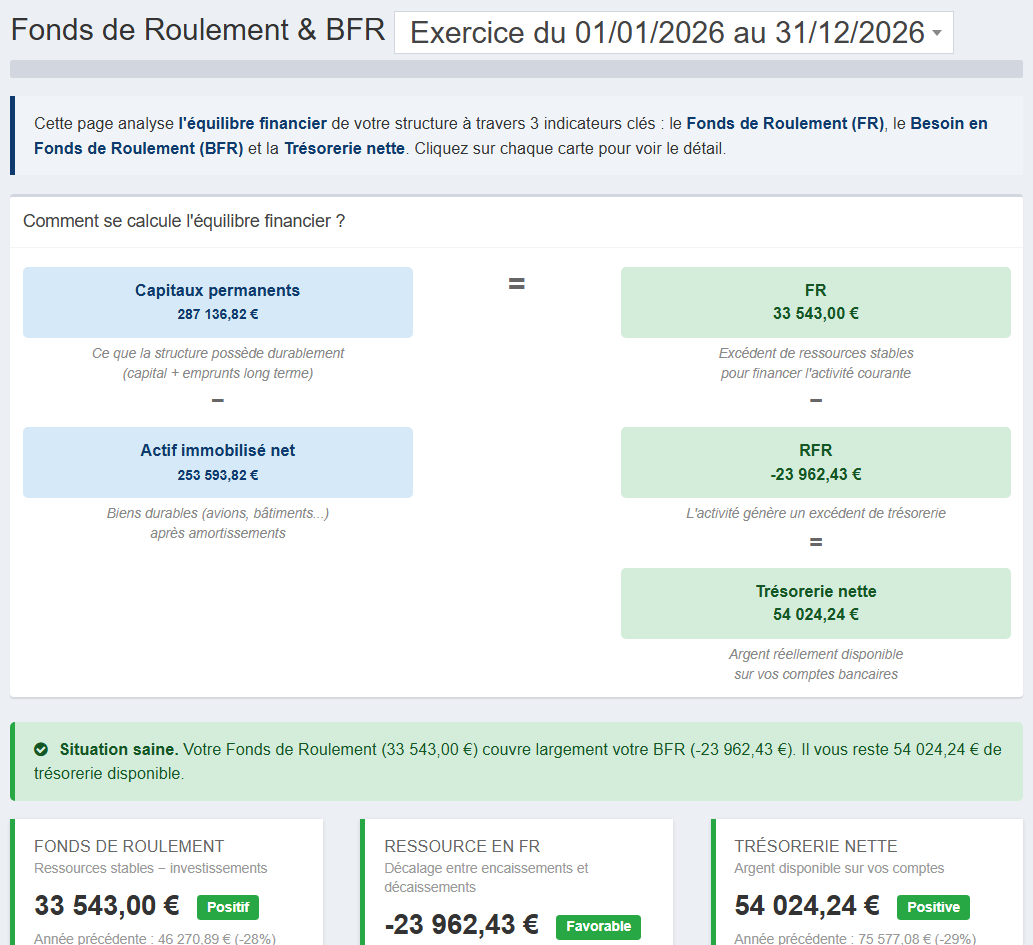Click 'Argent réellement disponible' caption

point(816,654)
